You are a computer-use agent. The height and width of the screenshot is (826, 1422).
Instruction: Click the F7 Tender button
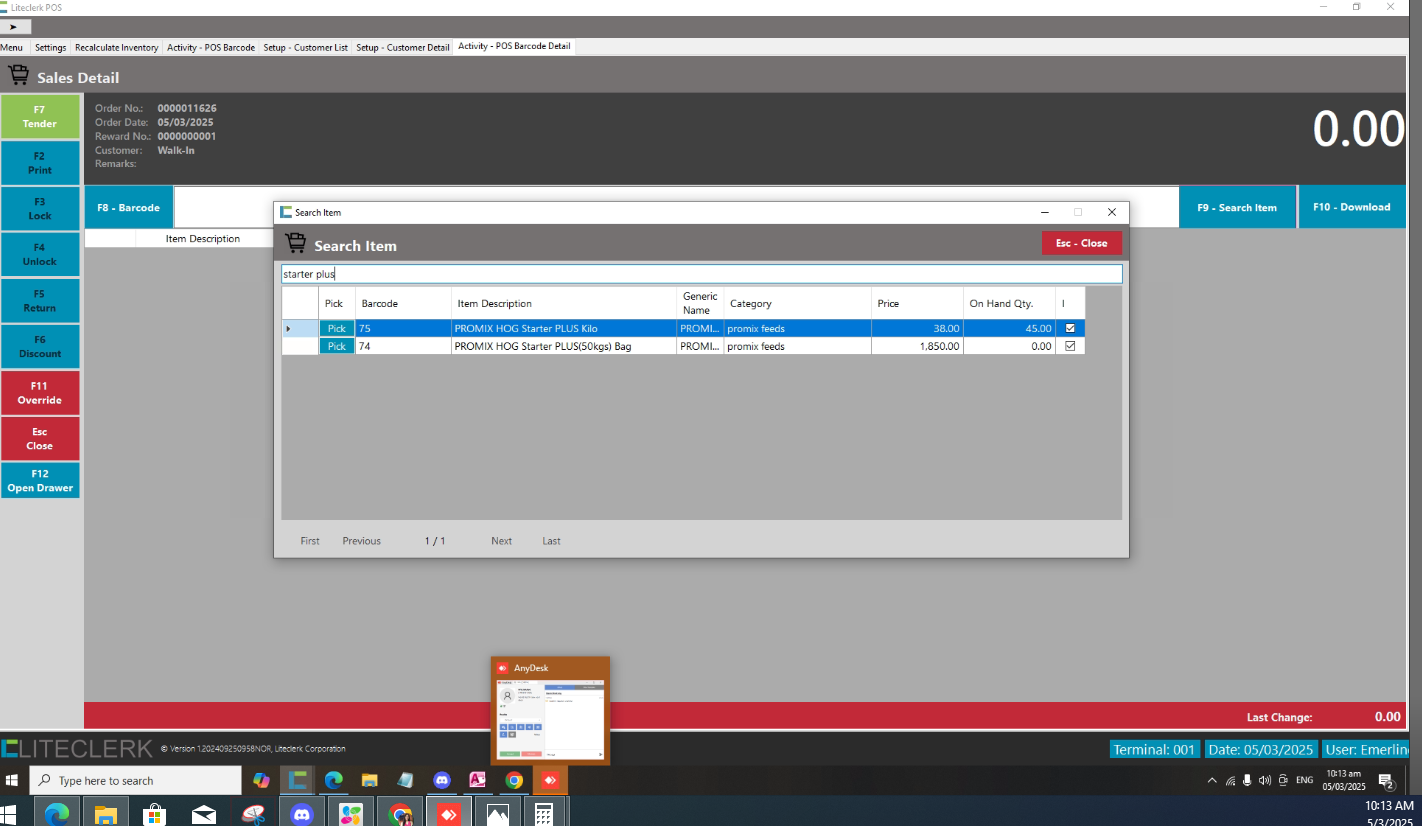tap(40, 117)
